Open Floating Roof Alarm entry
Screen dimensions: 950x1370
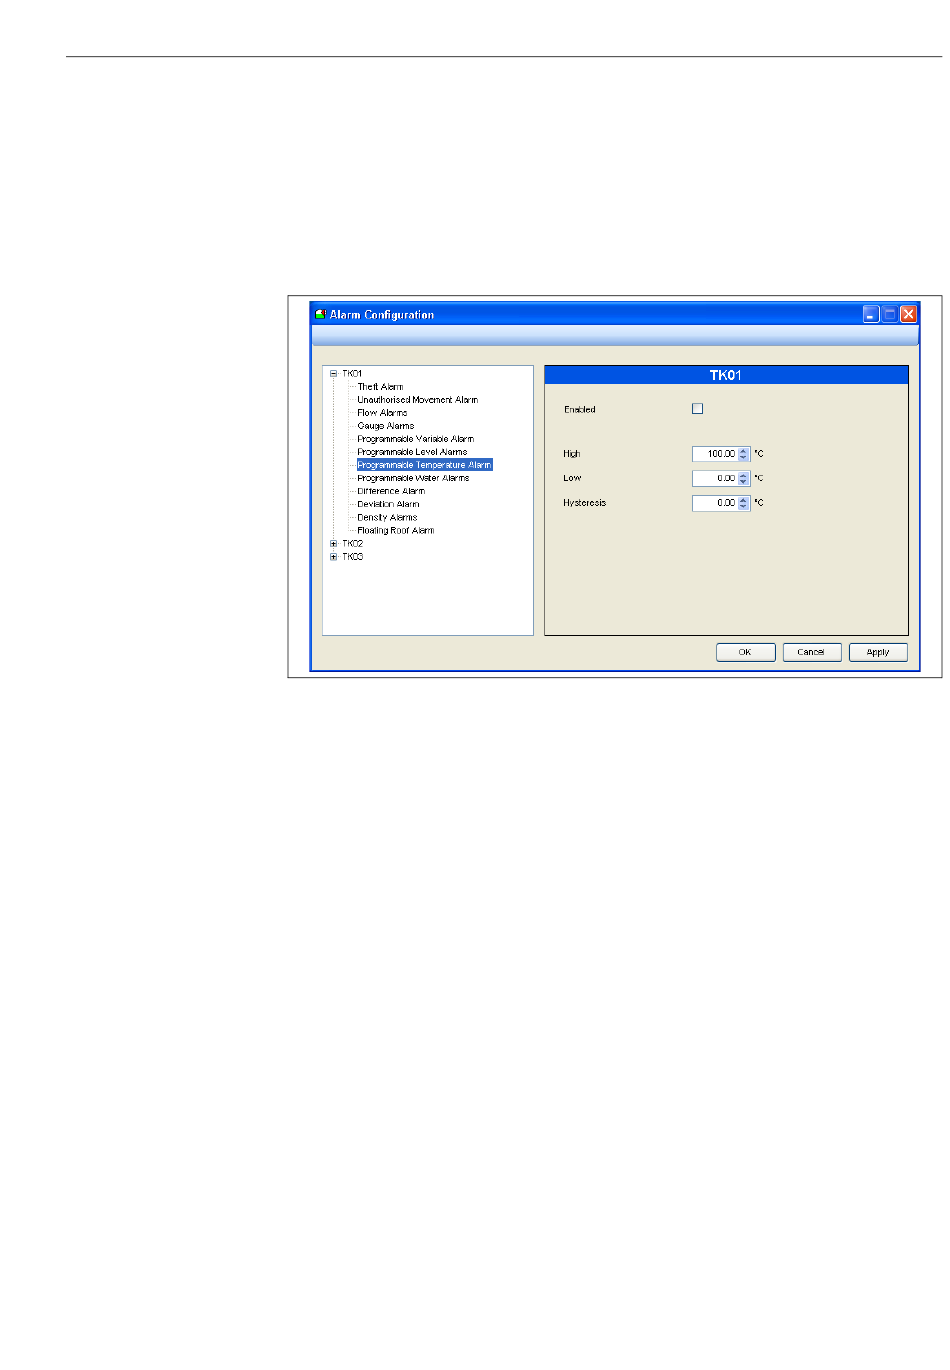[x=396, y=531]
